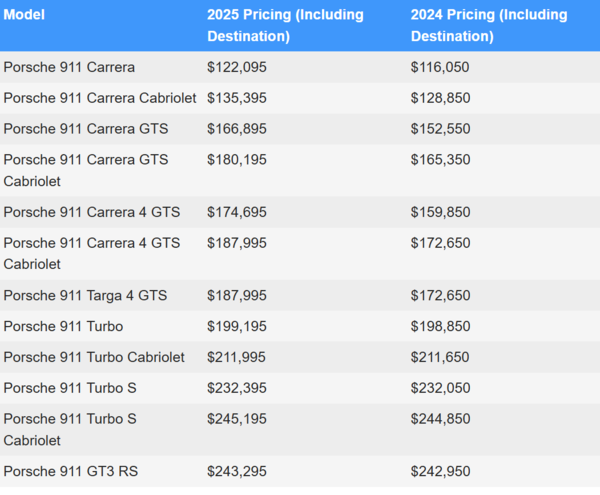Select the Porsche 911 Carrera Cabriolet cell
Screen dimensions: 600x495
click(x=103, y=98)
